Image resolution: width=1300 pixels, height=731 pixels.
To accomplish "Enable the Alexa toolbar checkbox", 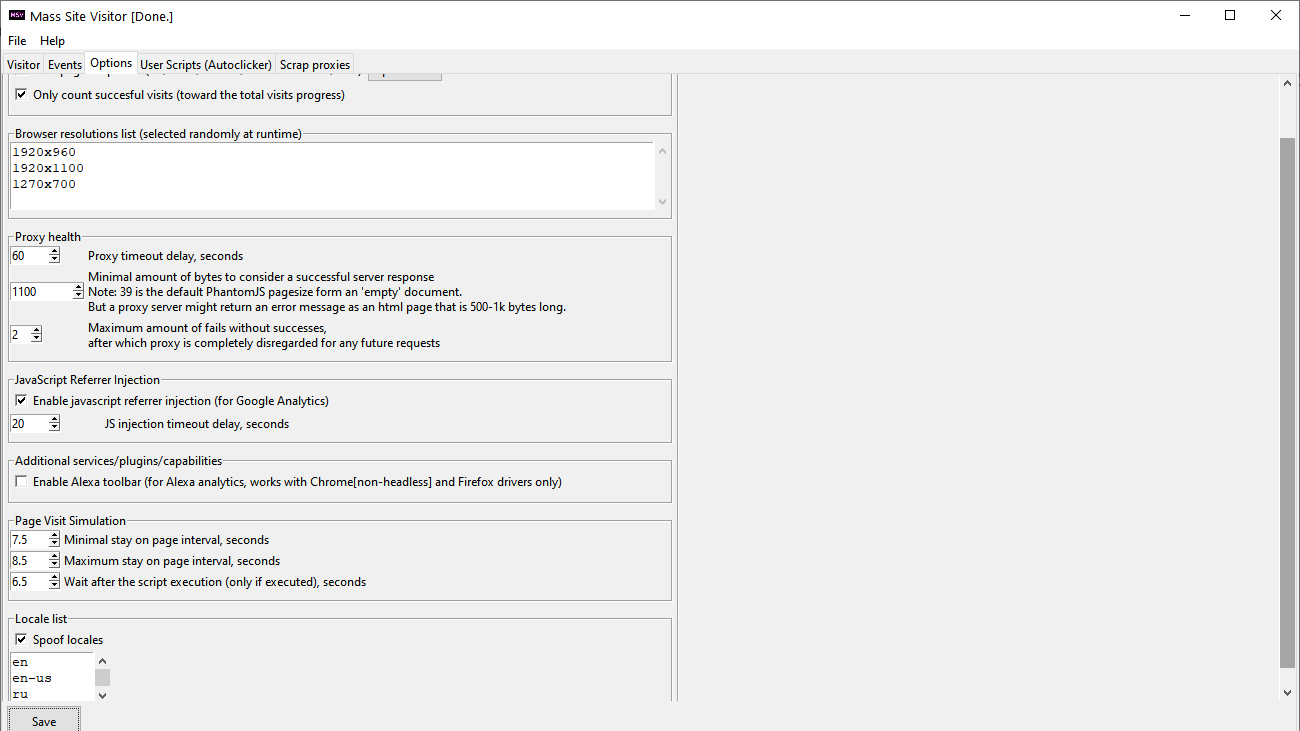I will (21, 482).
